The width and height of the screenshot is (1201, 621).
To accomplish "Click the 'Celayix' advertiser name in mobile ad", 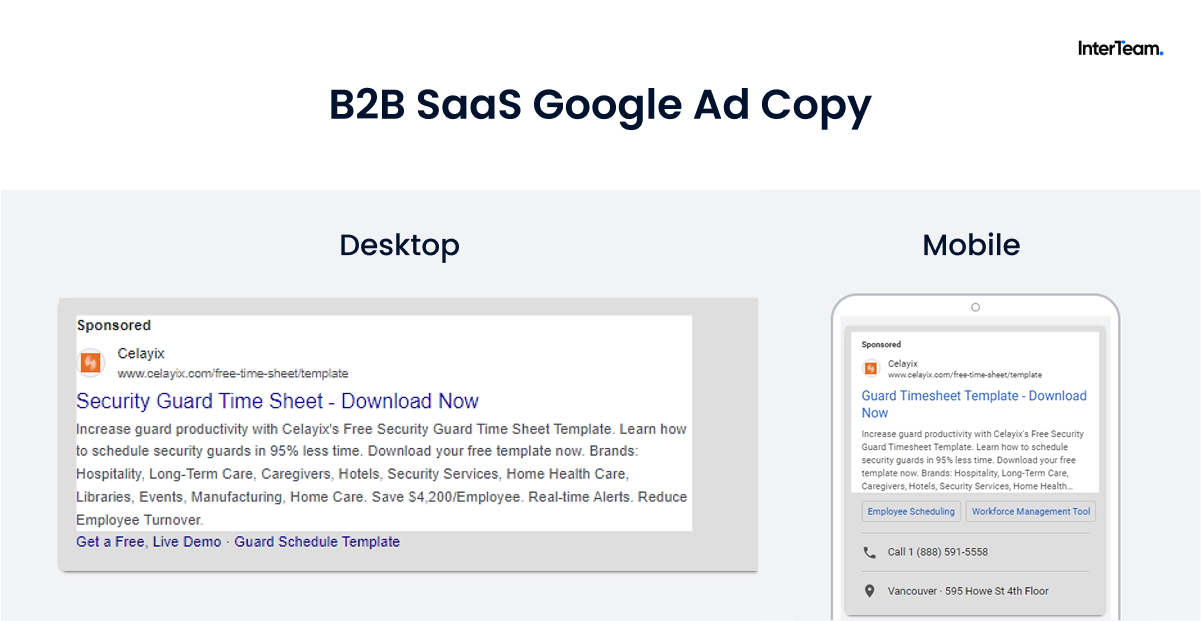I will (903, 364).
